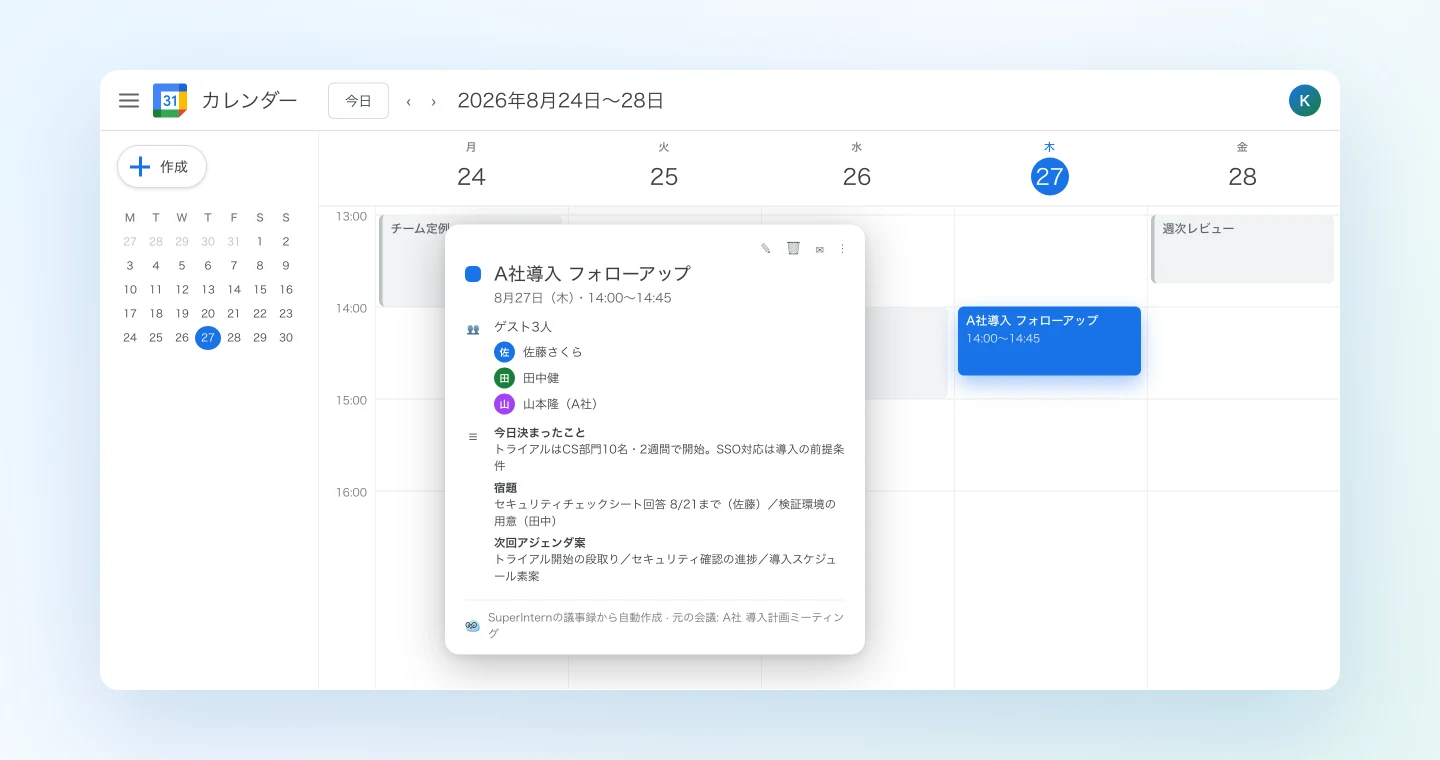
Task: Open the three-dot options in event popup
Action: coord(842,248)
